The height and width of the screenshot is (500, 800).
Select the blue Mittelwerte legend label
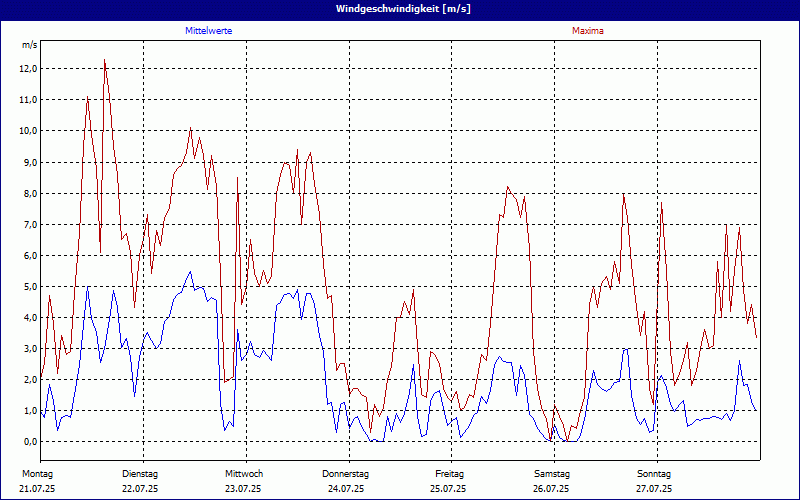[x=209, y=31]
